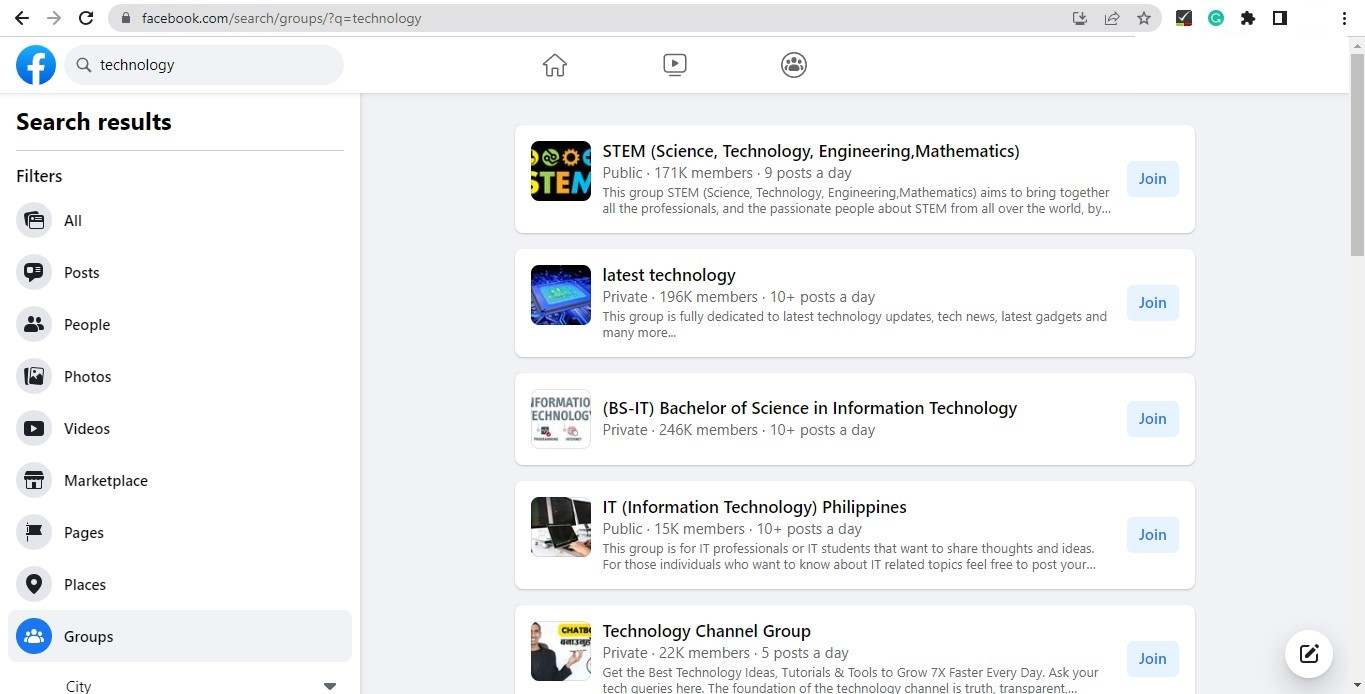Viewport: 1365px width, 694px height.
Task: Open Technology Channel Group title
Action: (707, 632)
